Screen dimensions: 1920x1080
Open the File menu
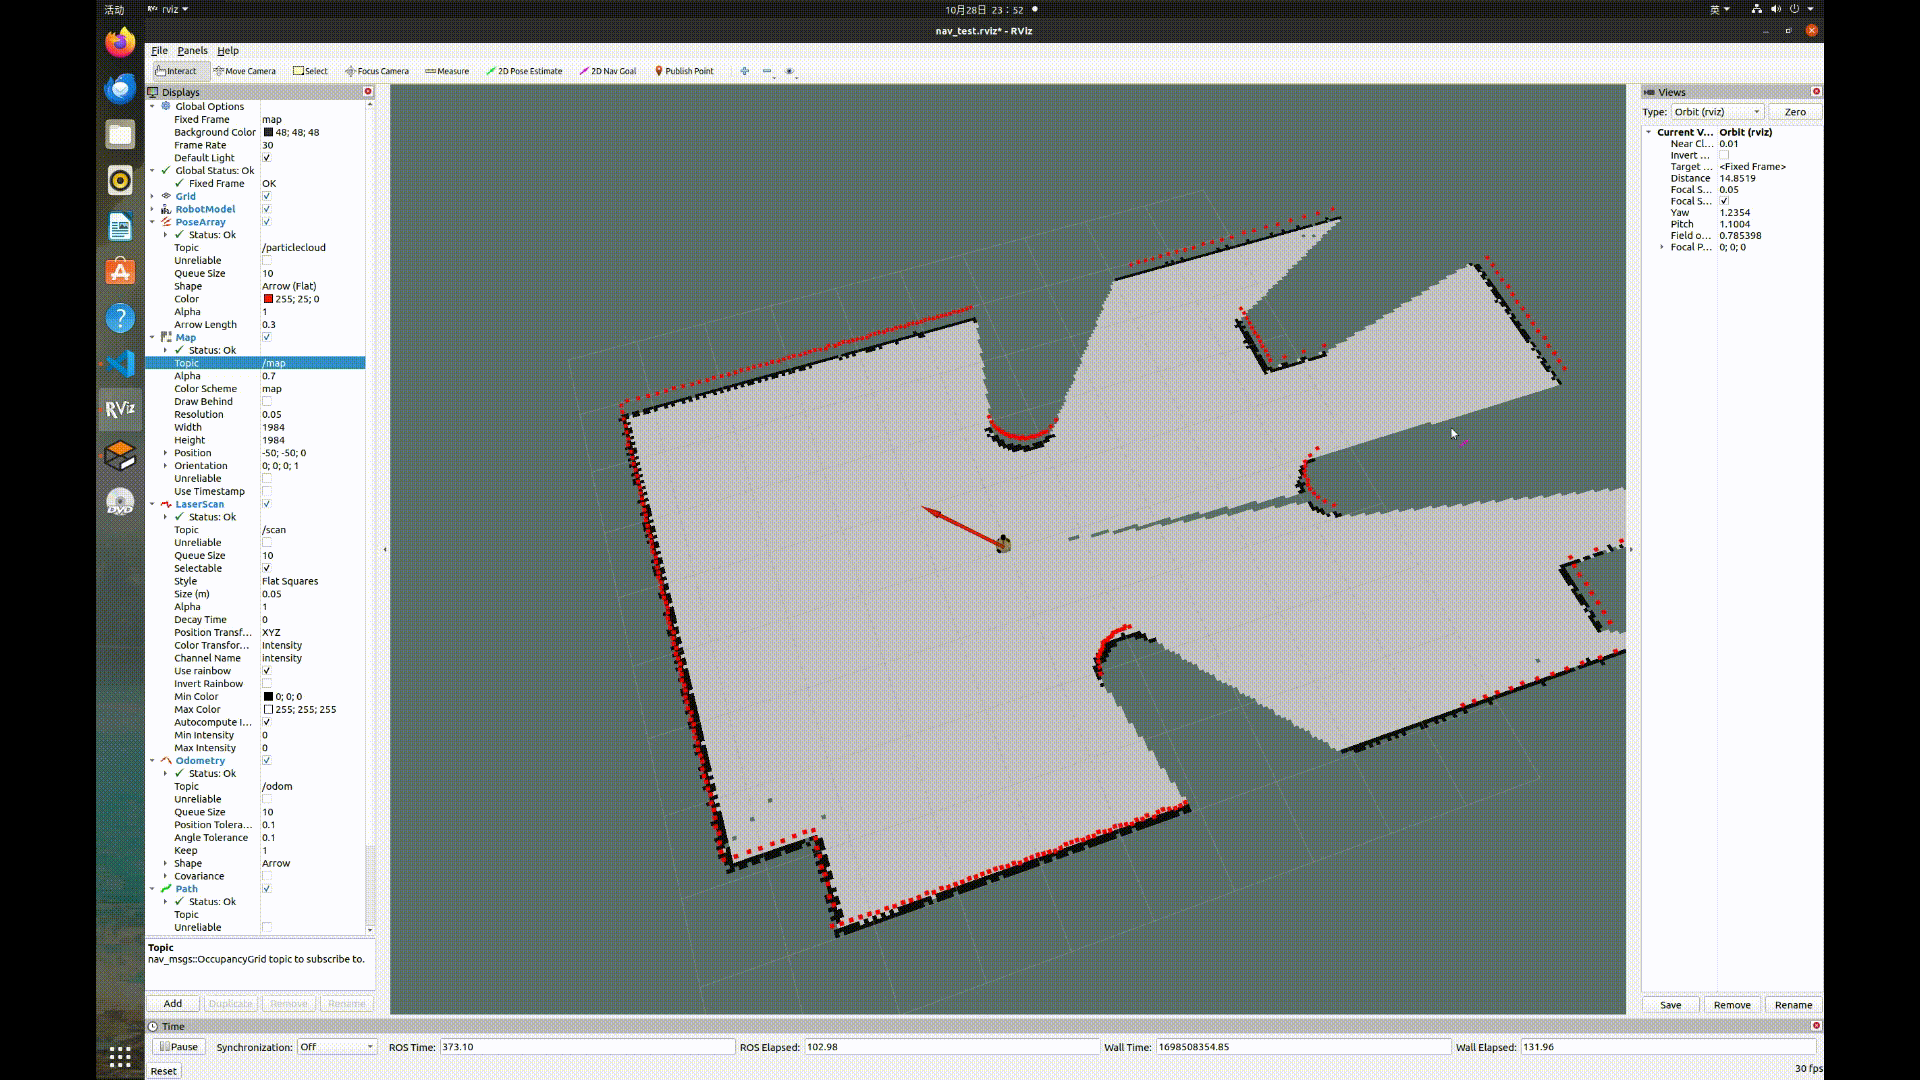click(159, 50)
